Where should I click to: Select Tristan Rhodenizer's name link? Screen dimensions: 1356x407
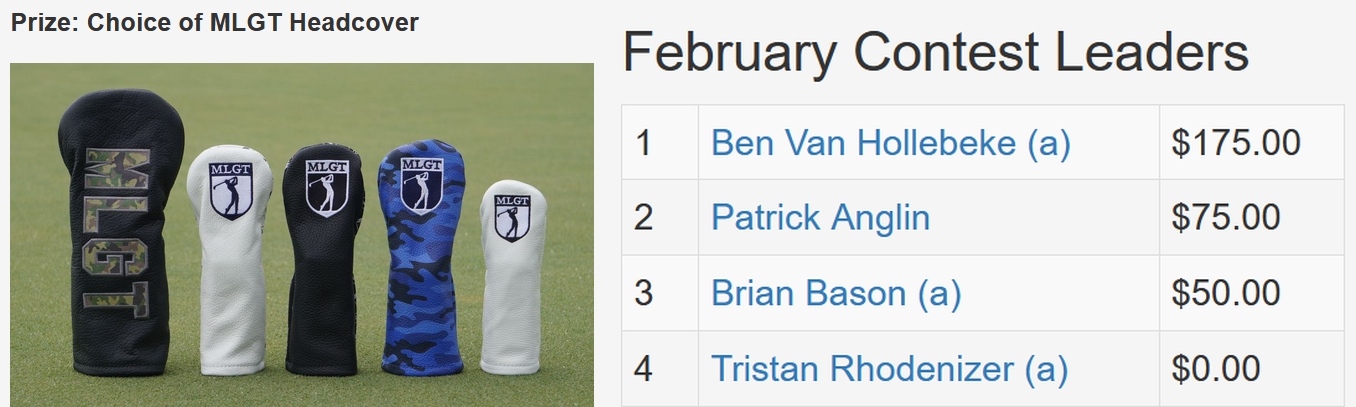click(x=889, y=369)
